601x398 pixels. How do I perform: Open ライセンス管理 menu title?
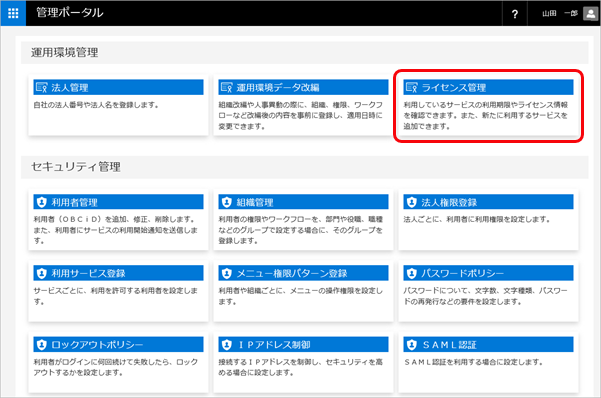(x=454, y=88)
